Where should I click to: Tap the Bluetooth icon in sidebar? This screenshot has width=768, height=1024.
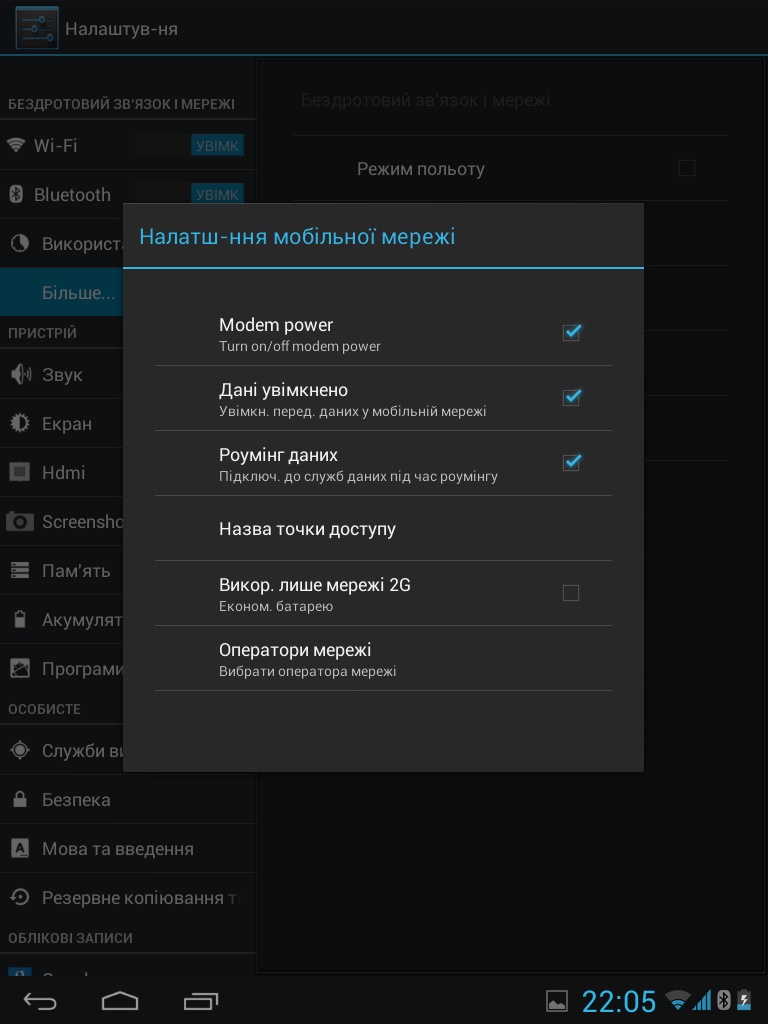tap(16, 194)
